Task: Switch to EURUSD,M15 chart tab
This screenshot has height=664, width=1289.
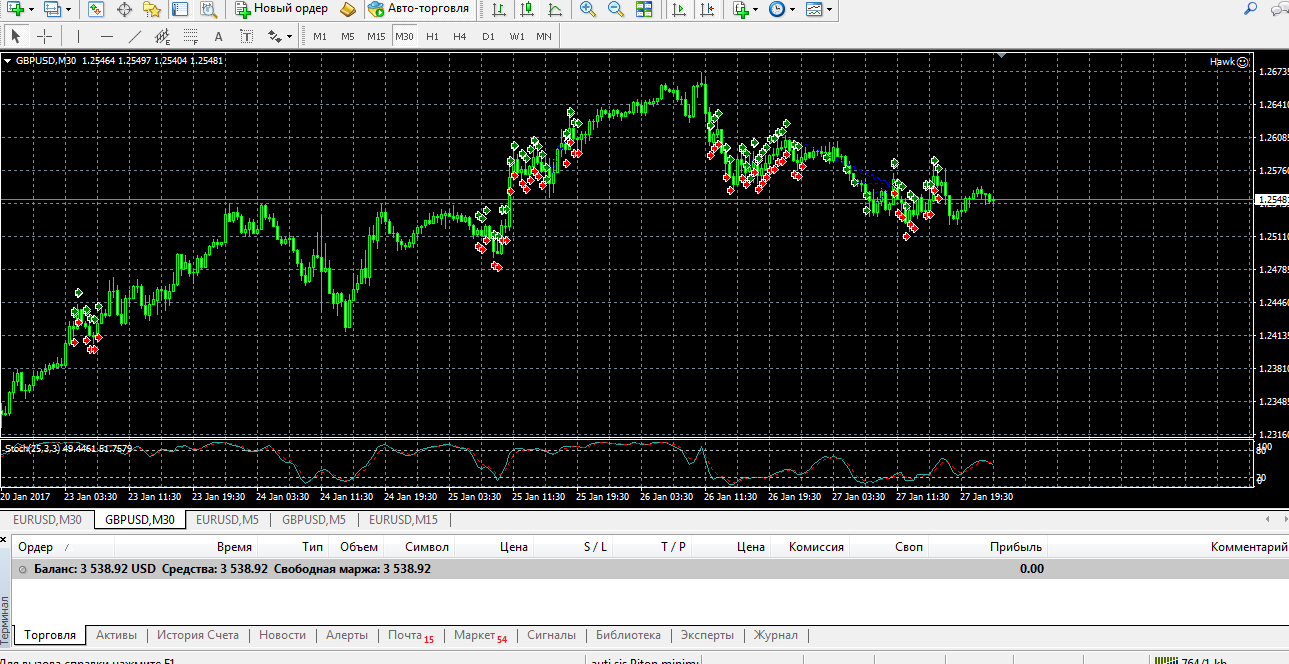Action: (403, 520)
